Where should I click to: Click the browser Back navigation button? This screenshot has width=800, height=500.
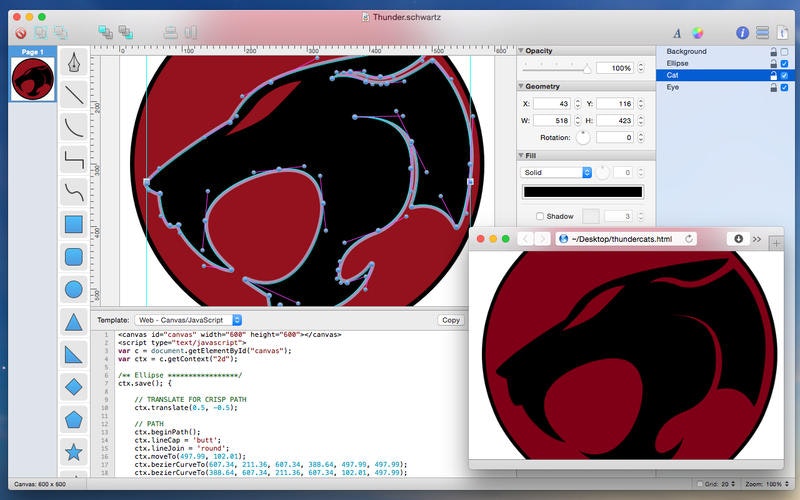525,239
